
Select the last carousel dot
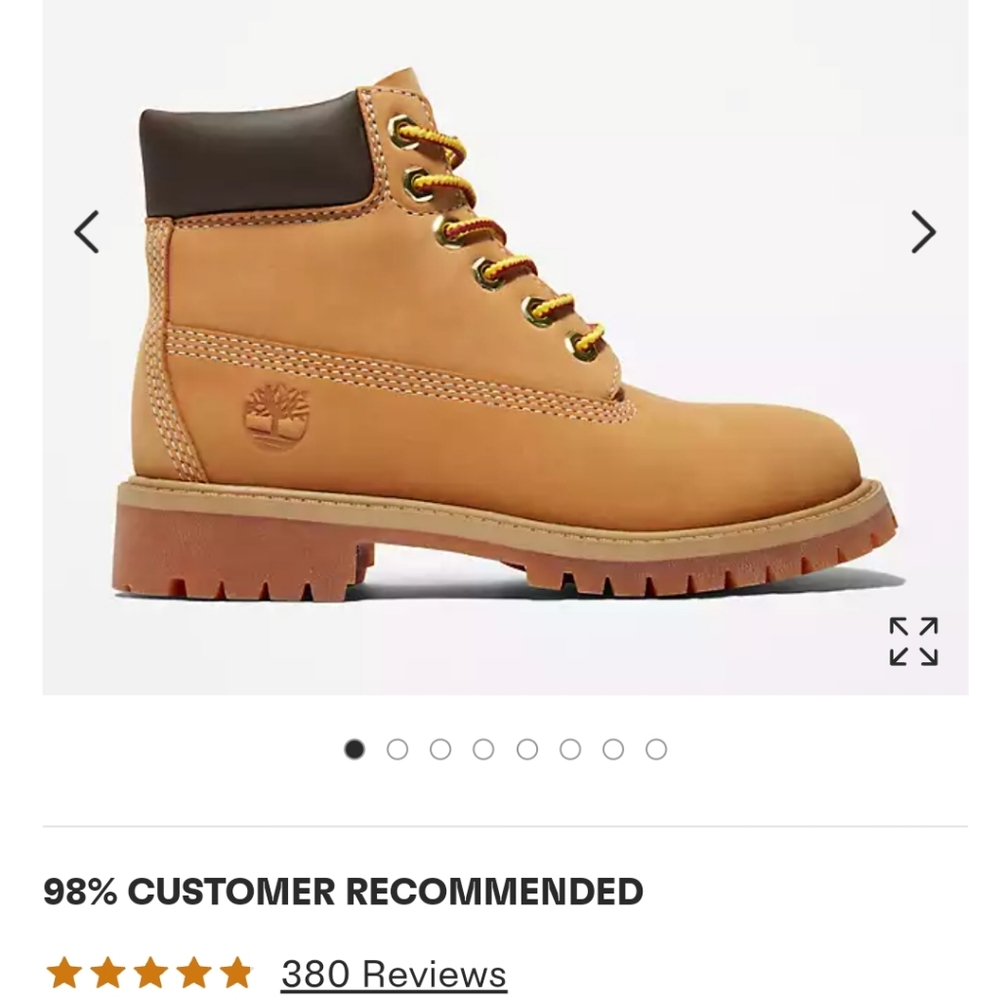[656, 747]
